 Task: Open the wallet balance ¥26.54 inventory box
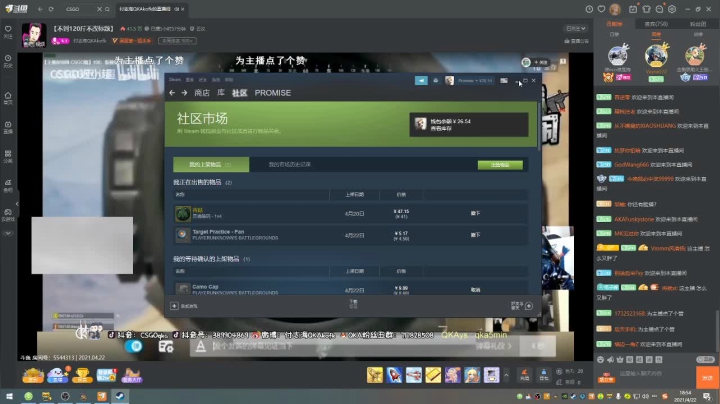(x=469, y=124)
